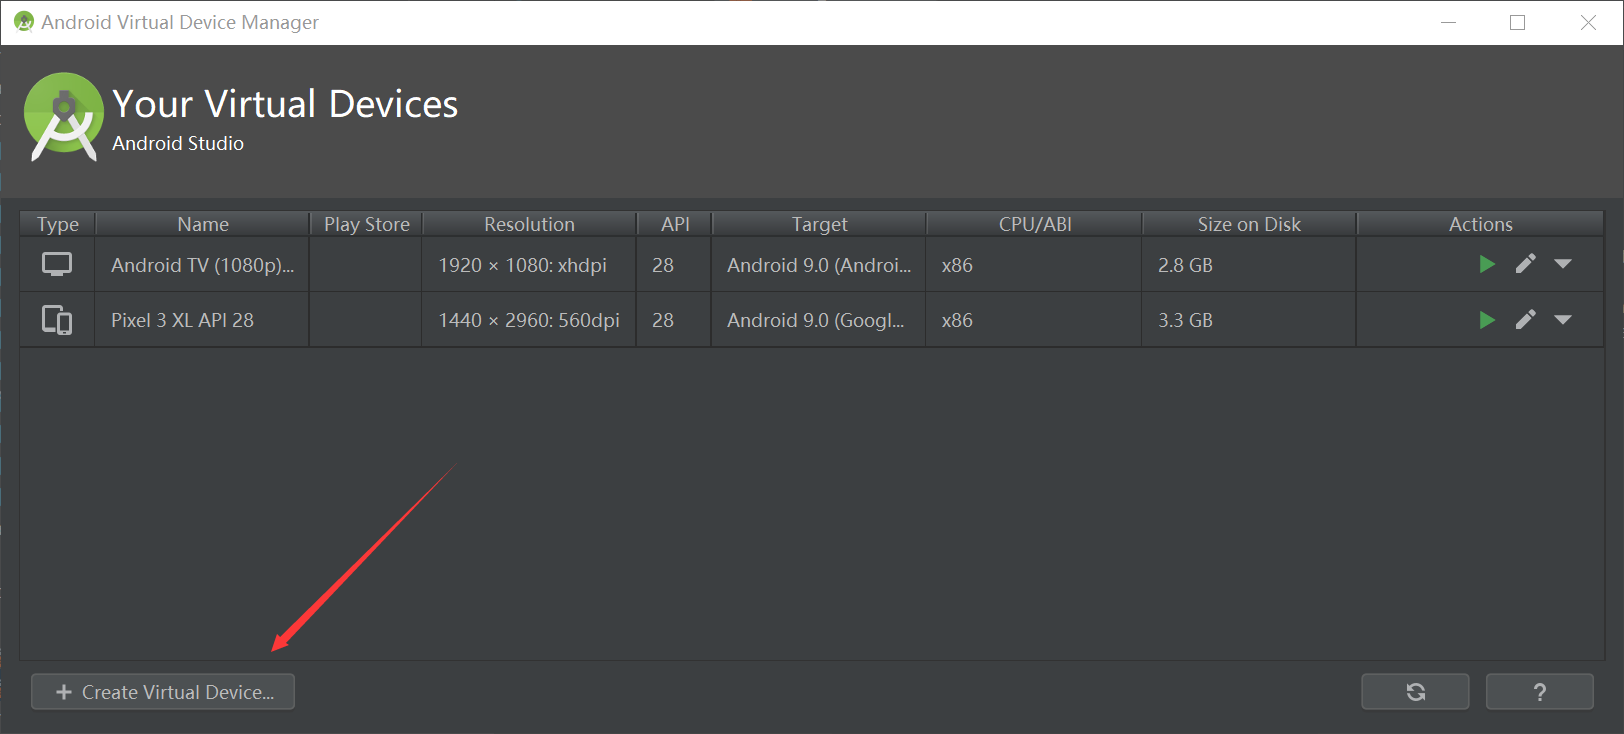This screenshot has width=1624, height=734.
Task: Click the 'Android 9.0 (Googl...' target cell
Action: [819, 320]
